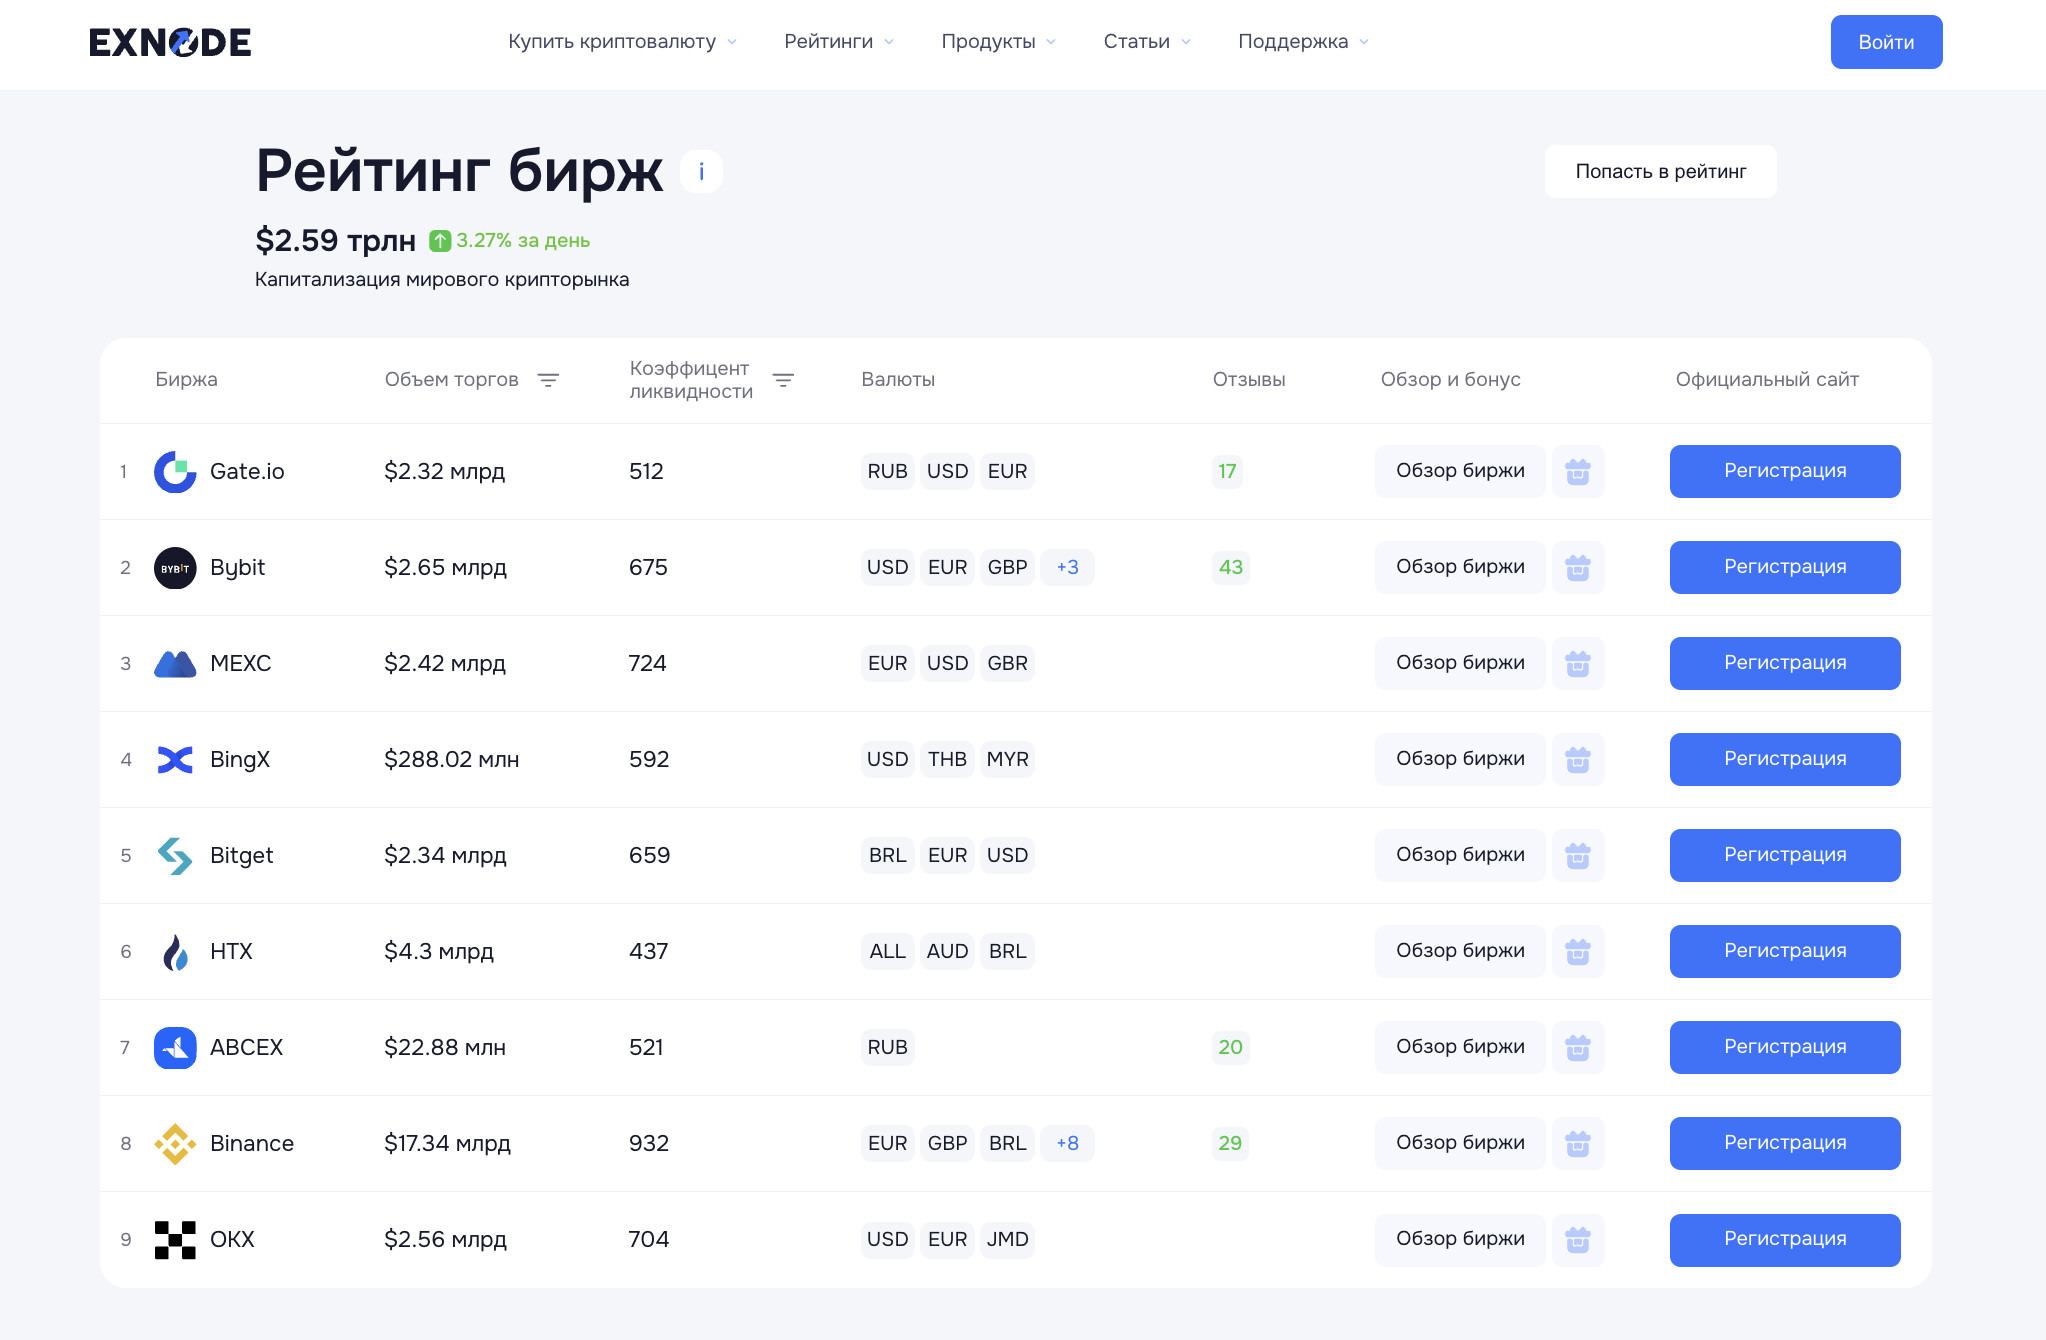The width and height of the screenshot is (2046, 1340).
Task: Click the Войти login button
Action: coord(1886,42)
